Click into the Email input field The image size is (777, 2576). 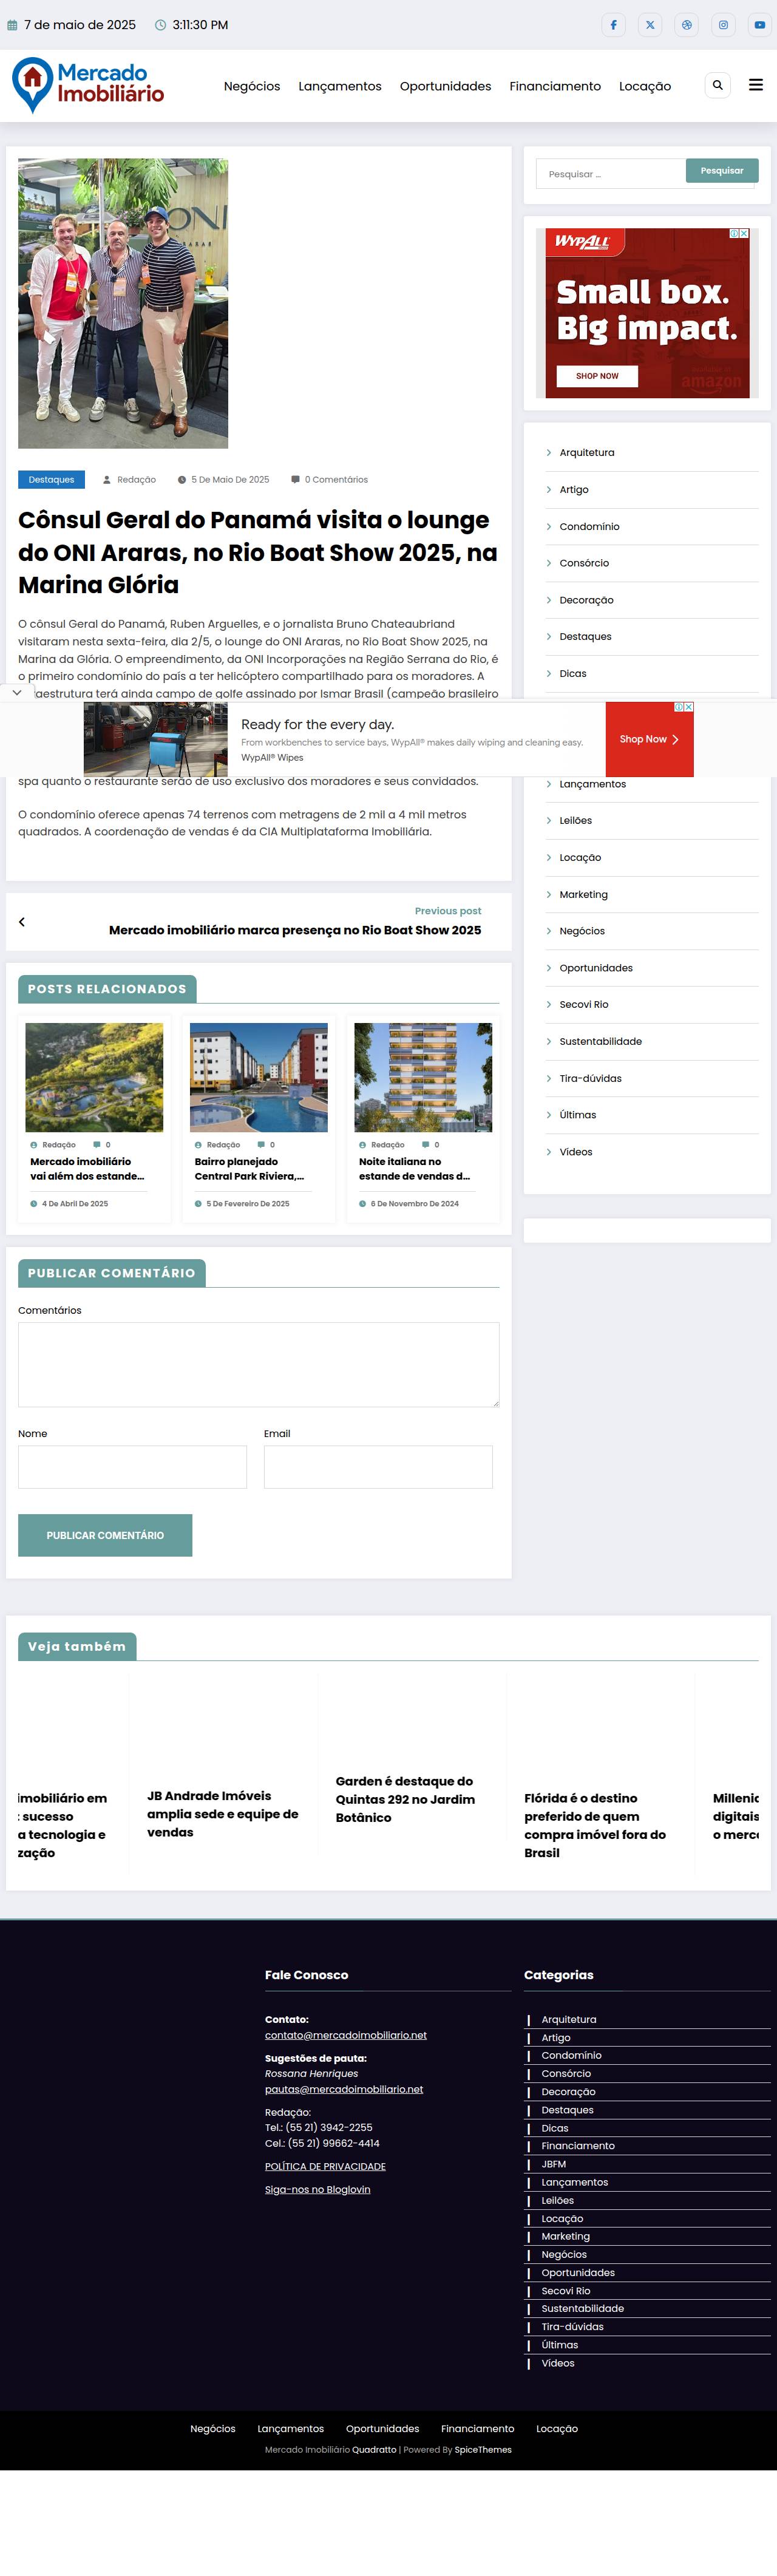378,1467
